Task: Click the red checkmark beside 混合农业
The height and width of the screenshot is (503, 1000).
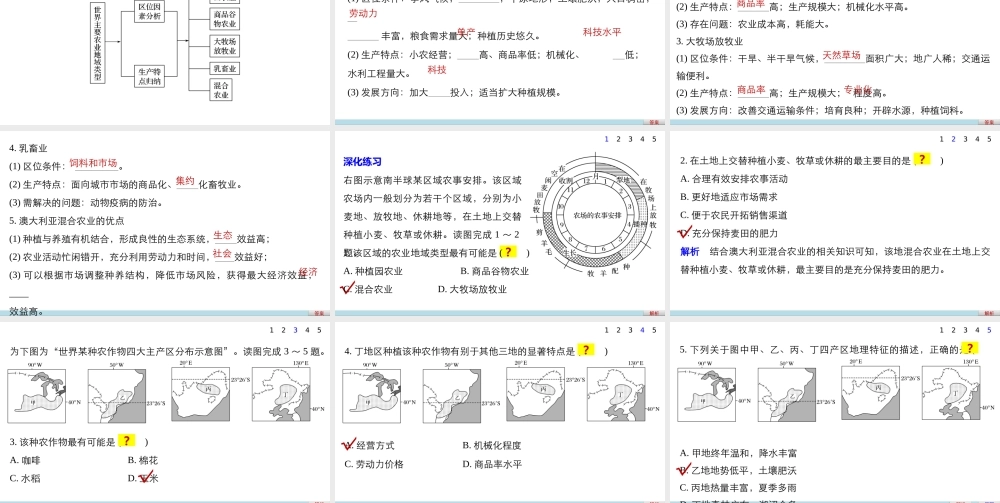Action: [348, 288]
